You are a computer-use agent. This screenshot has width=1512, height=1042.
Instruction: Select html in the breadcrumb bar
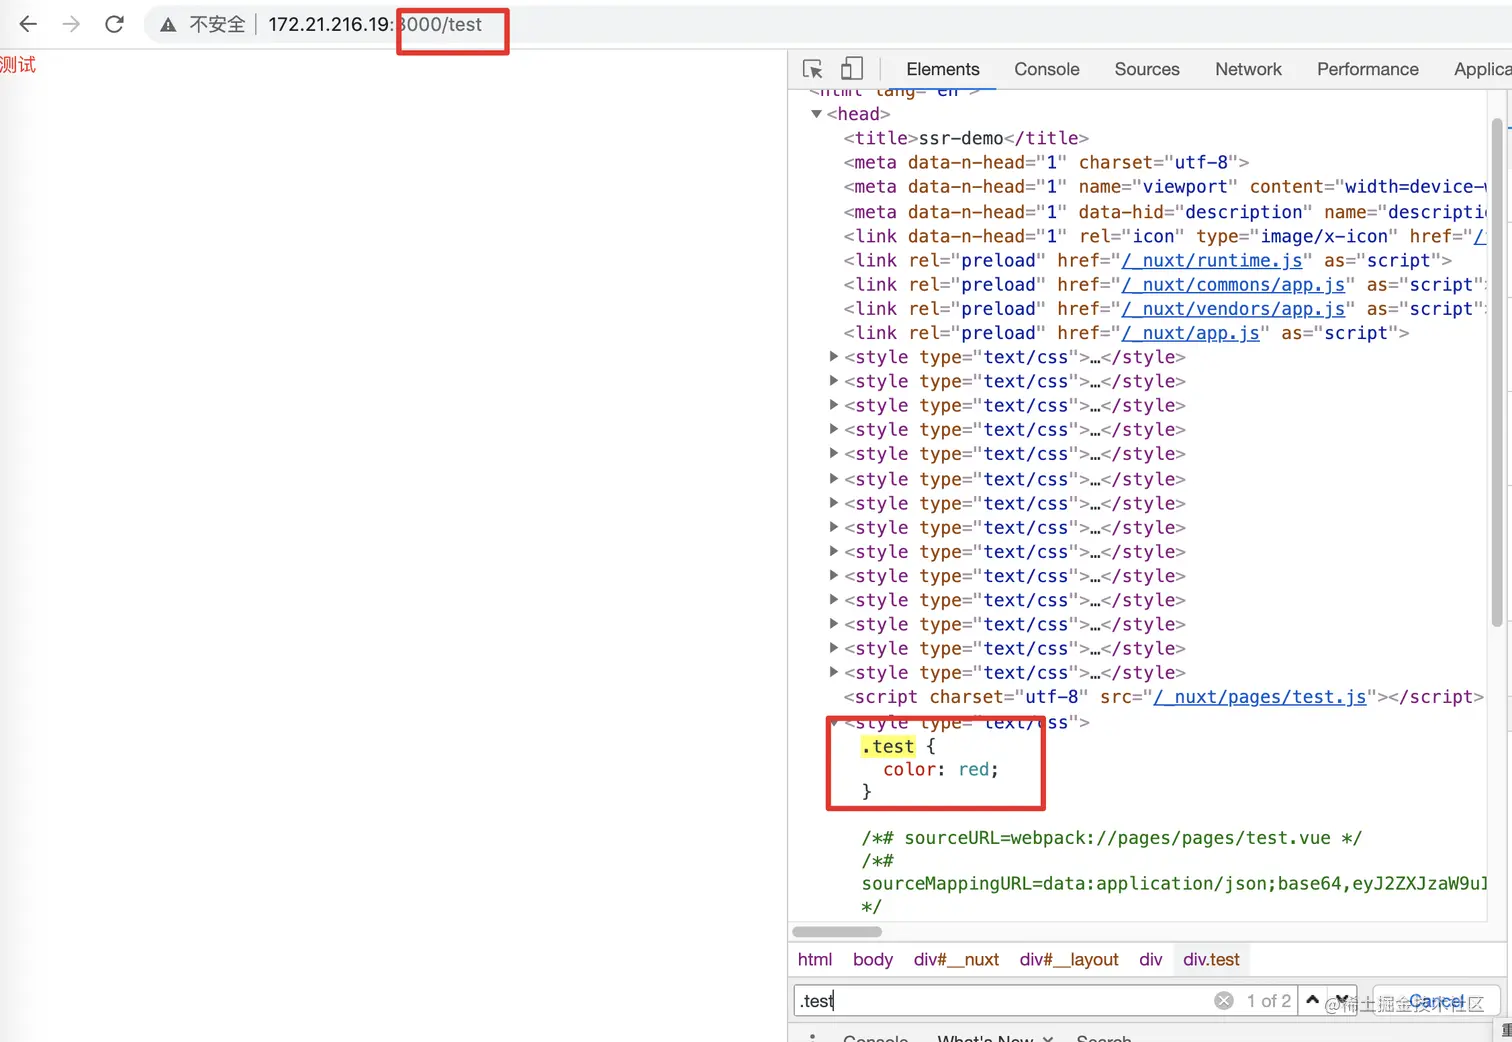point(814,959)
